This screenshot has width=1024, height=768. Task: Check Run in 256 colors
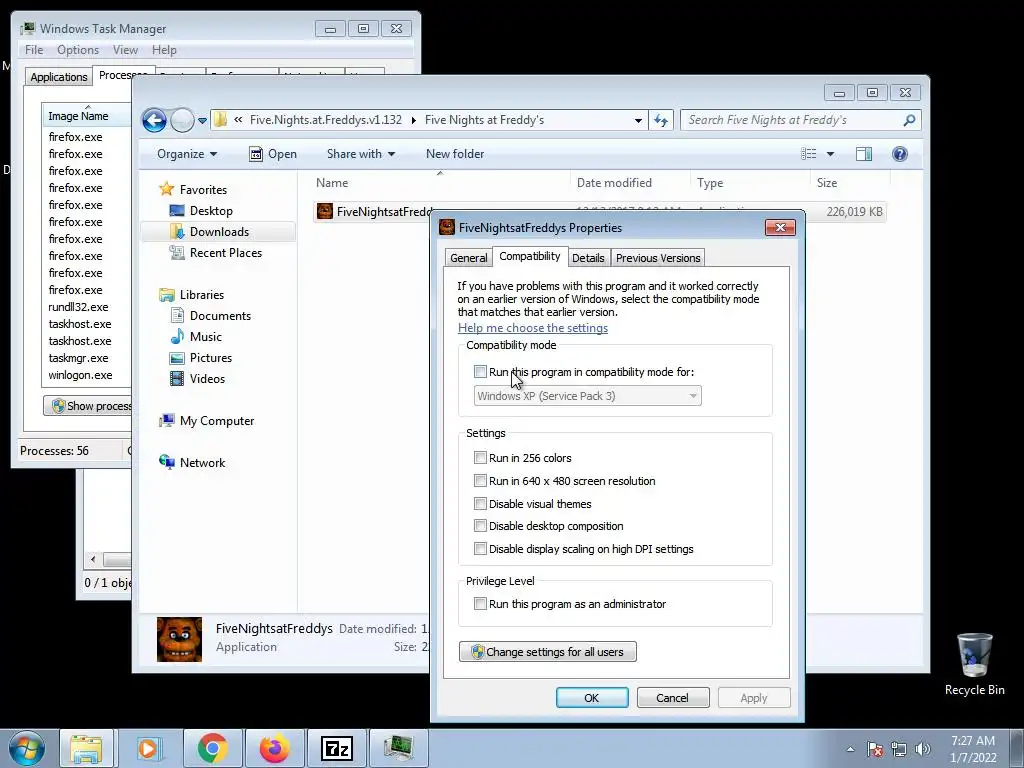480,458
